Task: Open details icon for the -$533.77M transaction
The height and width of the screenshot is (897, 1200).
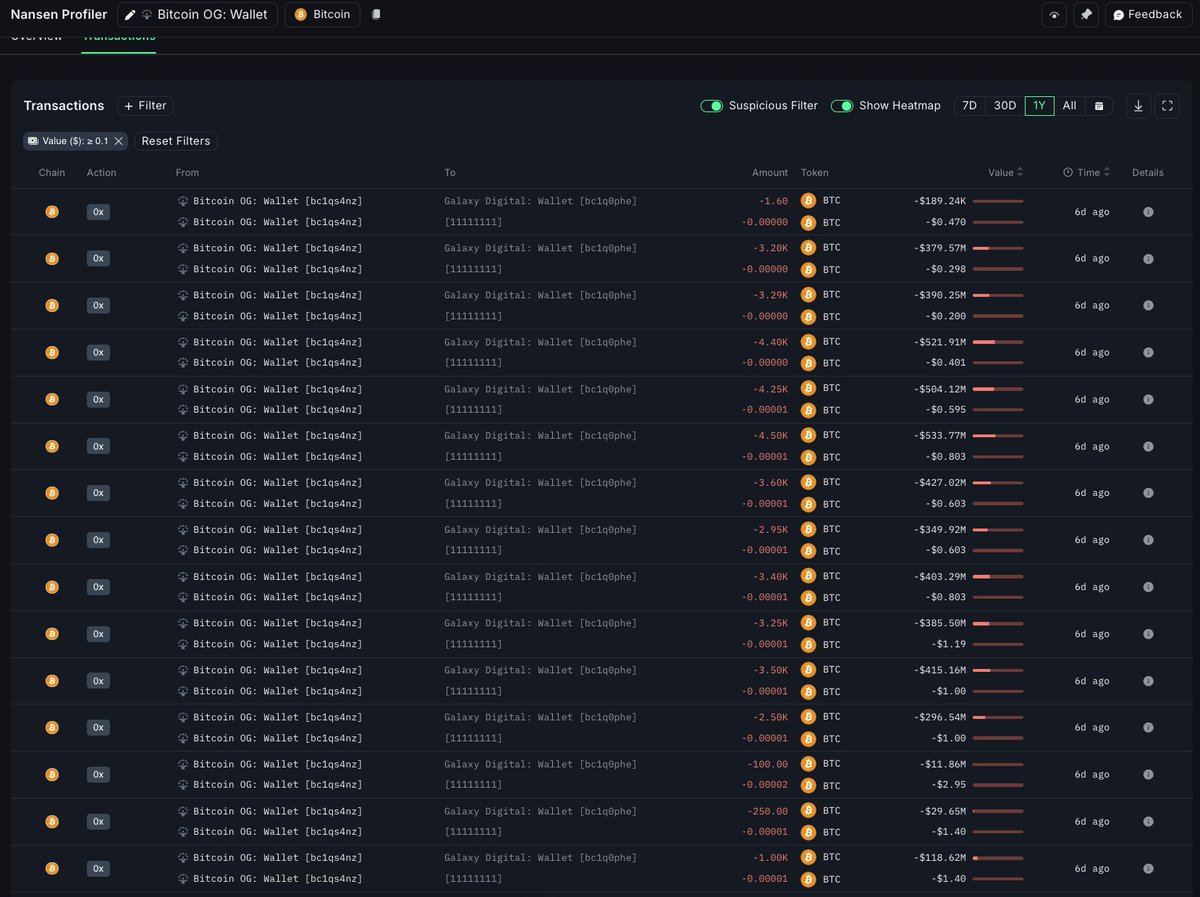Action: (1148, 446)
